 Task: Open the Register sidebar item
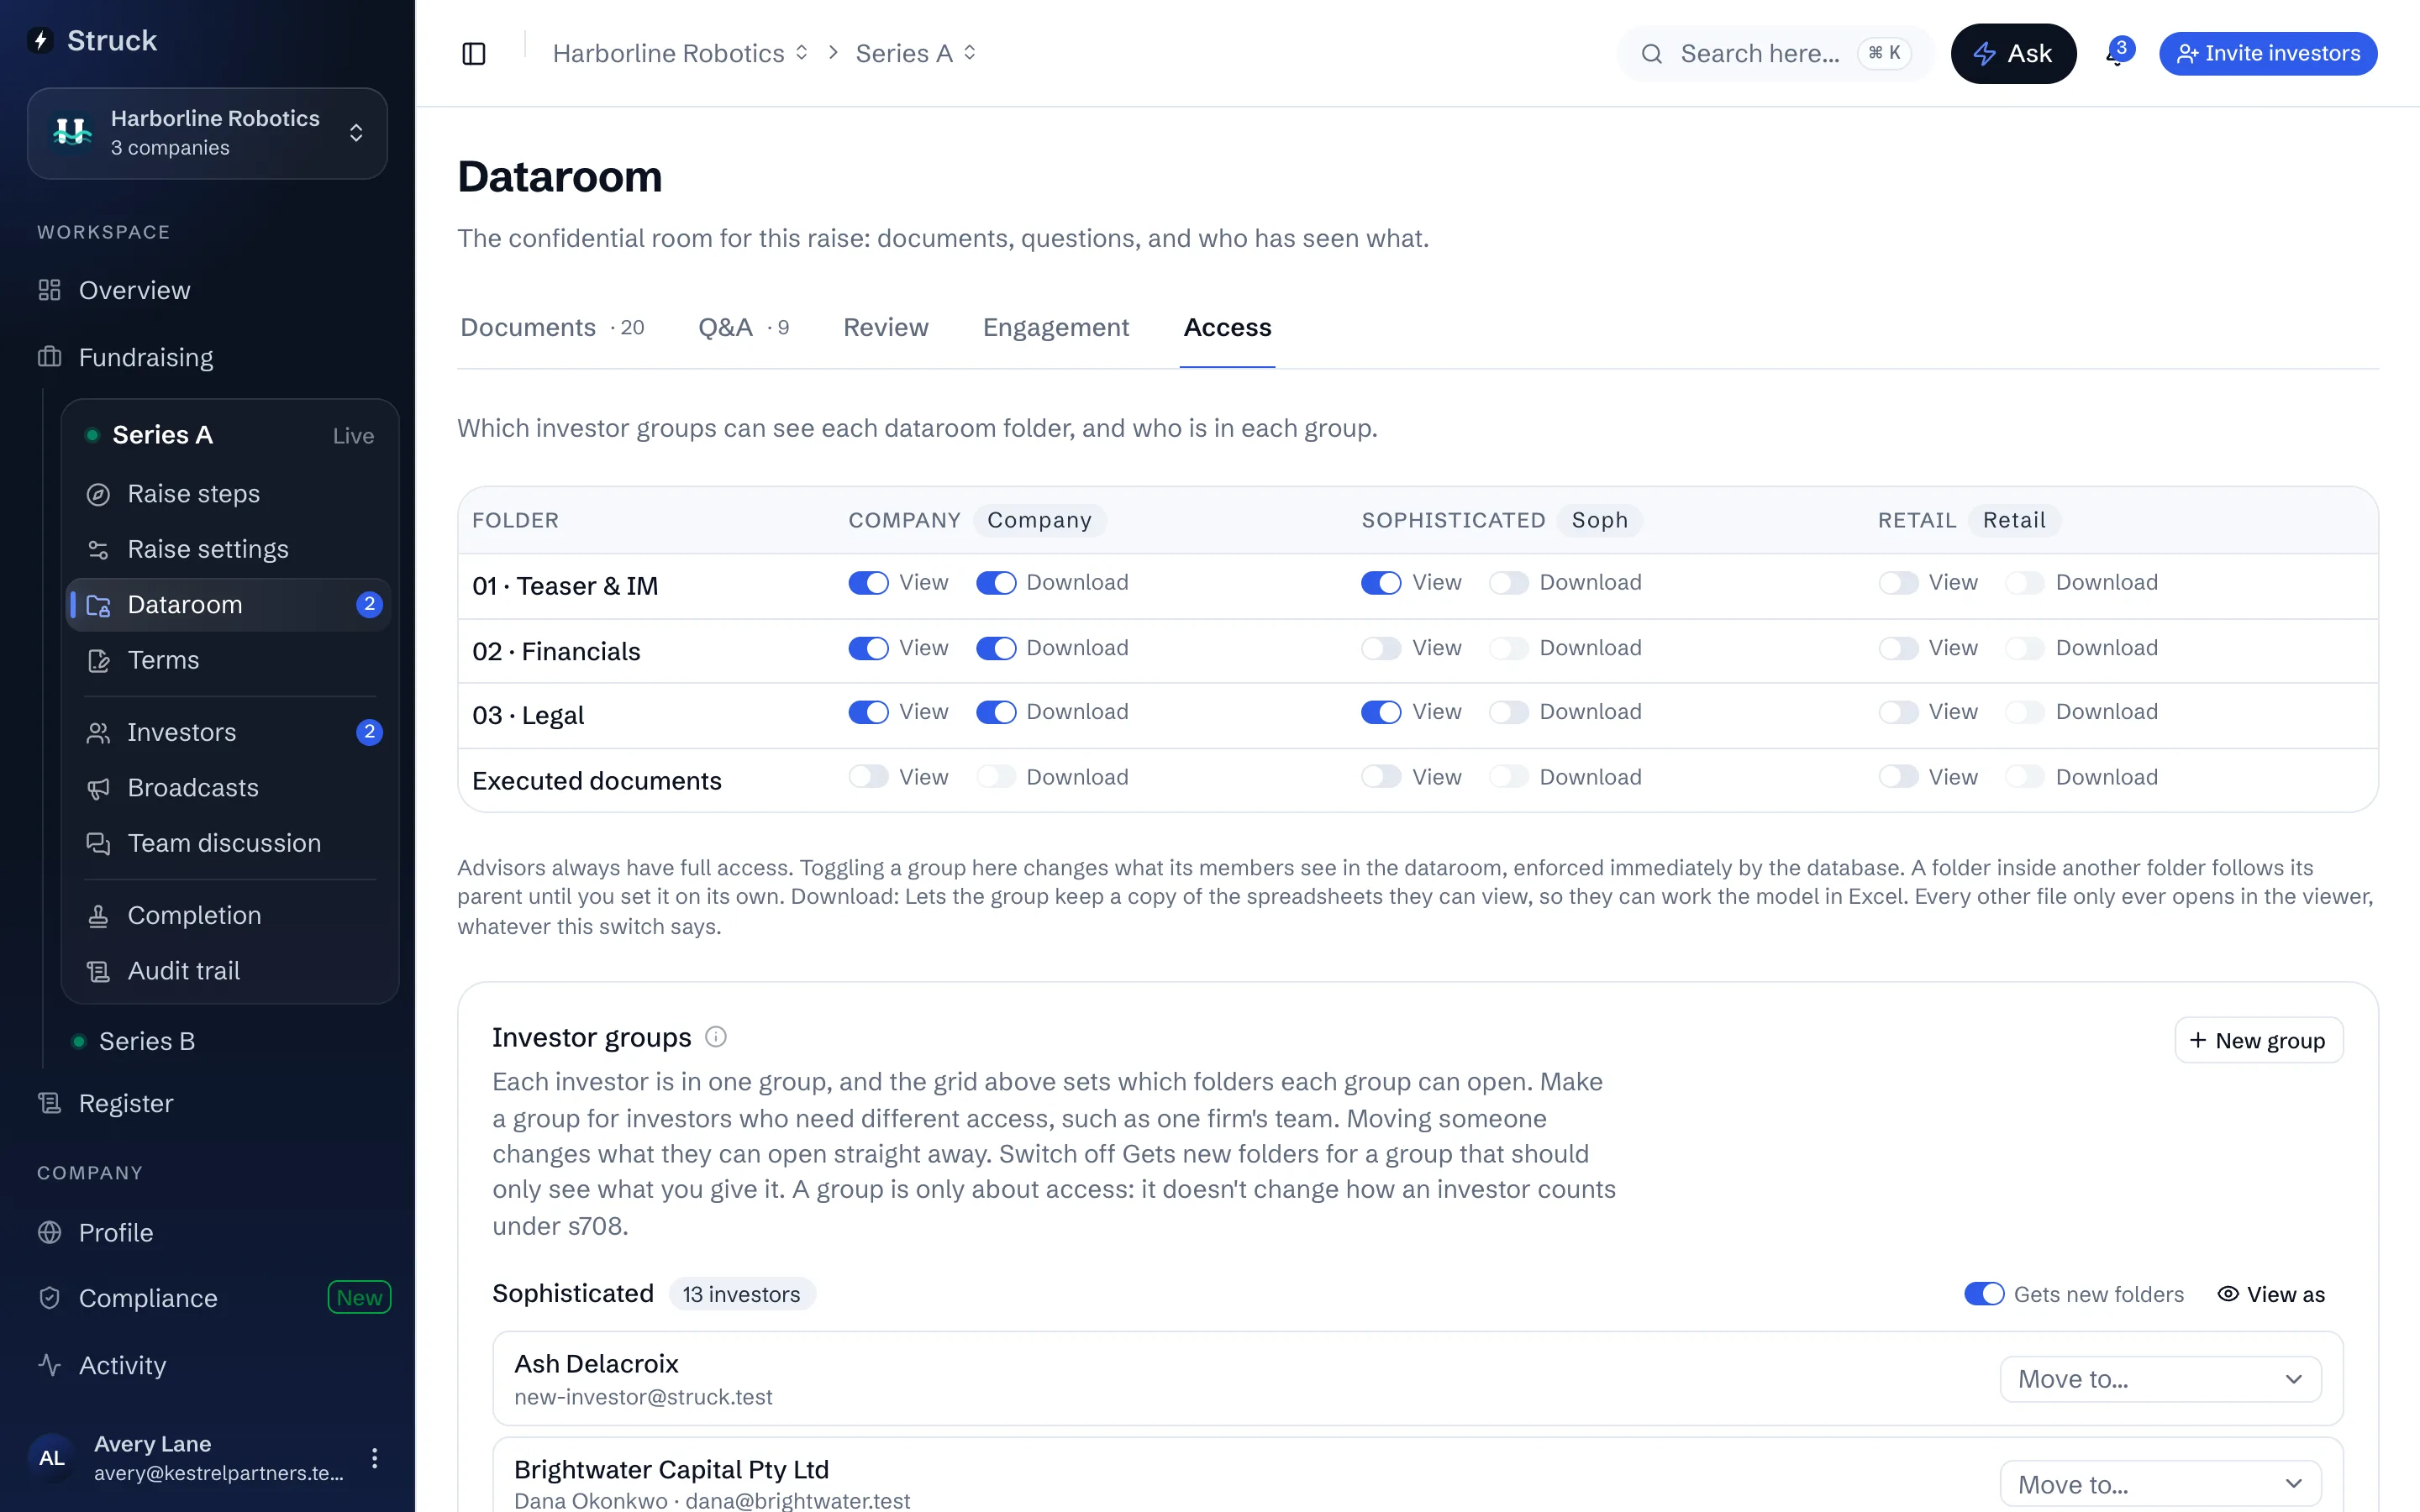pyautogui.click(x=126, y=1103)
